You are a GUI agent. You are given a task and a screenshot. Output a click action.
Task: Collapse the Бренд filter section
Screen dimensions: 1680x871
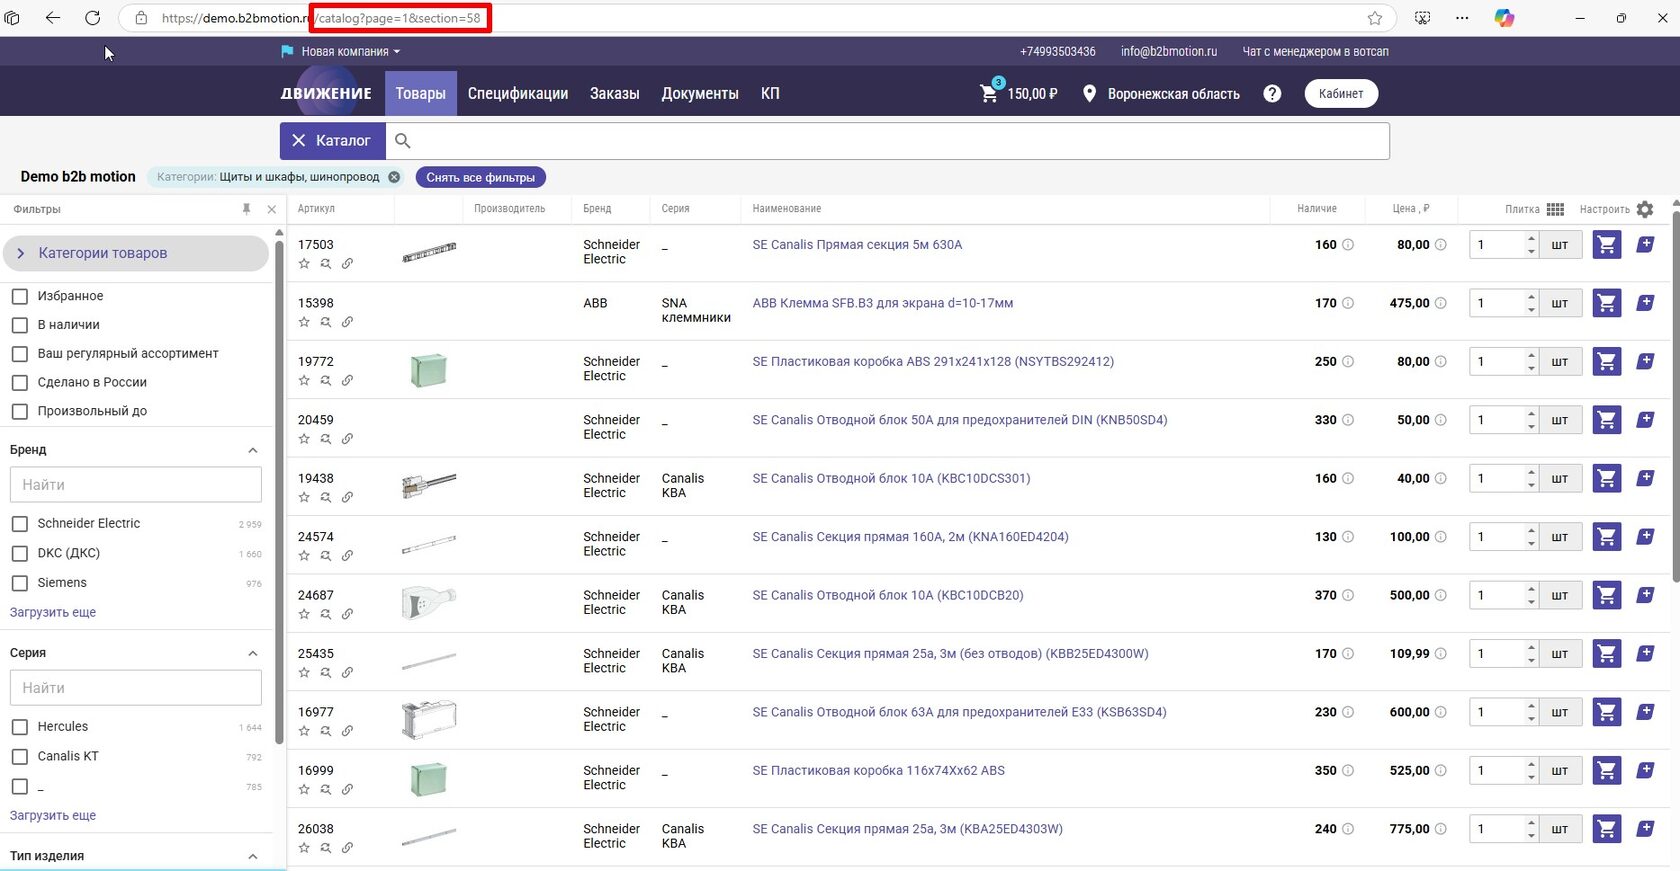point(253,451)
